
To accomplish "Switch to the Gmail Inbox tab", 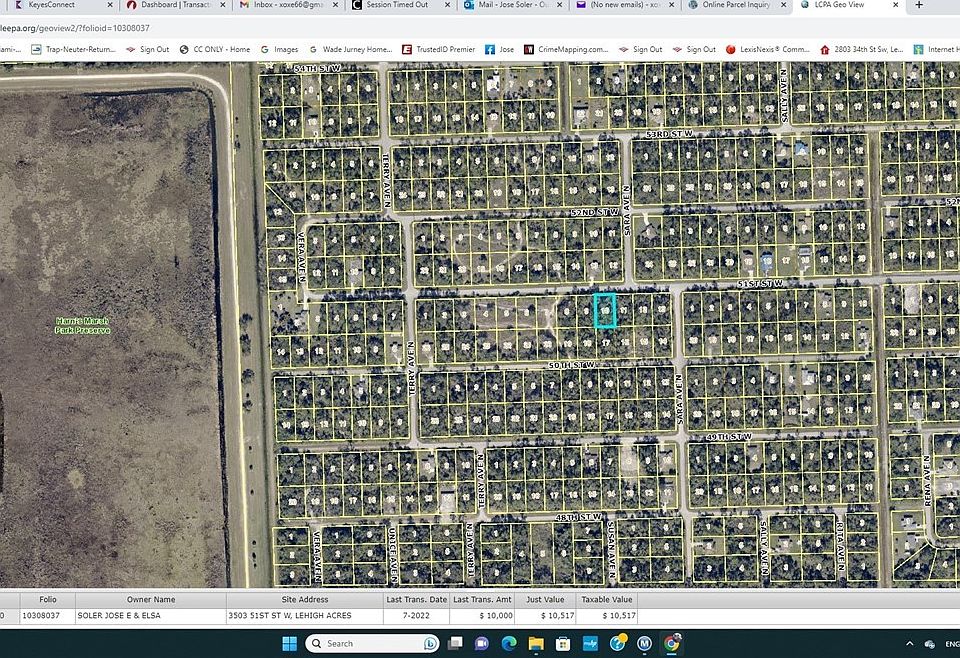I will pos(288,5).
